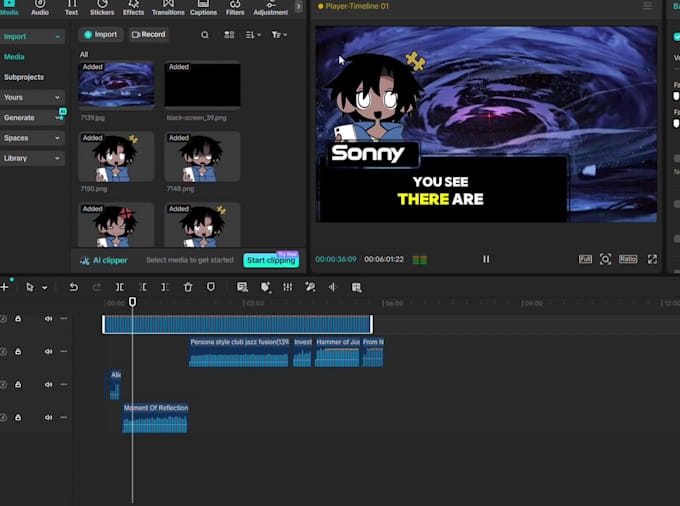
Task: Open the Stickers tab
Action: tap(102, 8)
